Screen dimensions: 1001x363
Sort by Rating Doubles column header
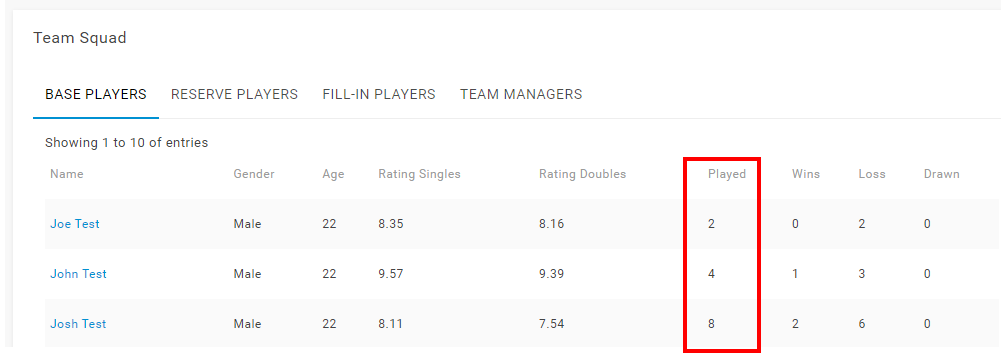pyautogui.click(x=583, y=174)
